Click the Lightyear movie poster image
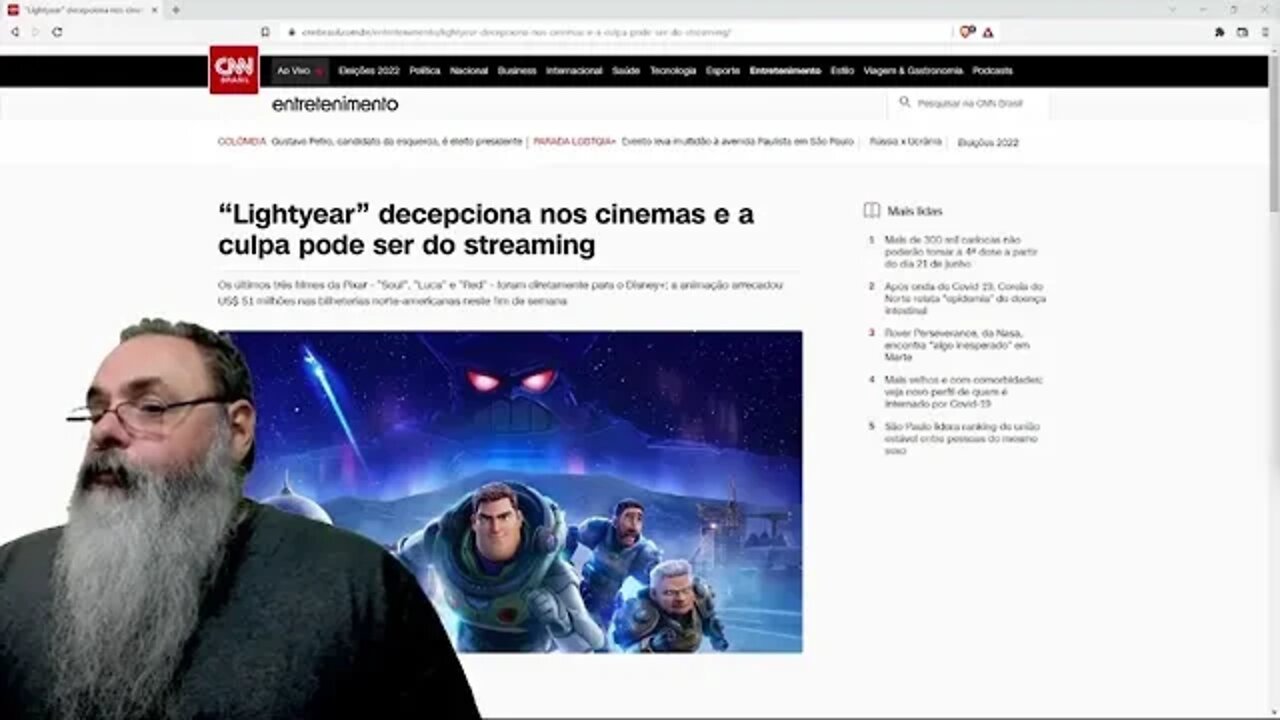Image resolution: width=1280 pixels, height=720 pixels. click(x=510, y=492)
